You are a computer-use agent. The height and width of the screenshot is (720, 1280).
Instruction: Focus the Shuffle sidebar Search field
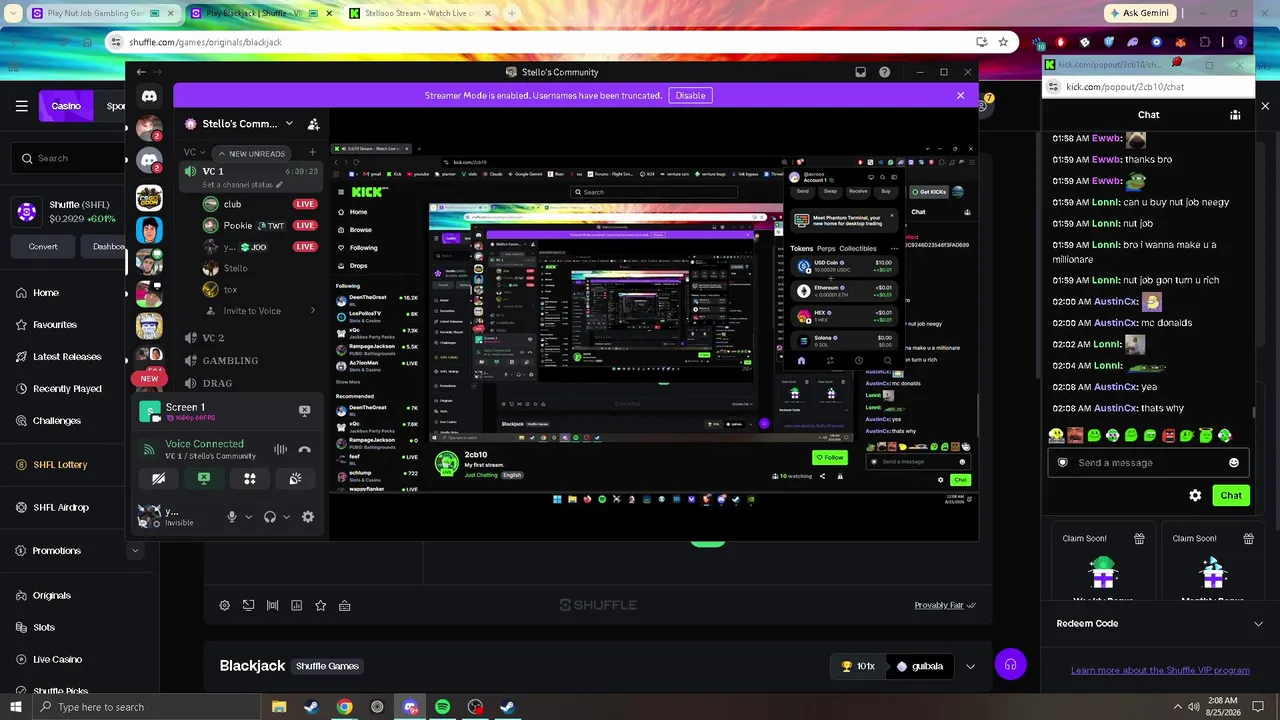click(x=70, y=158)
